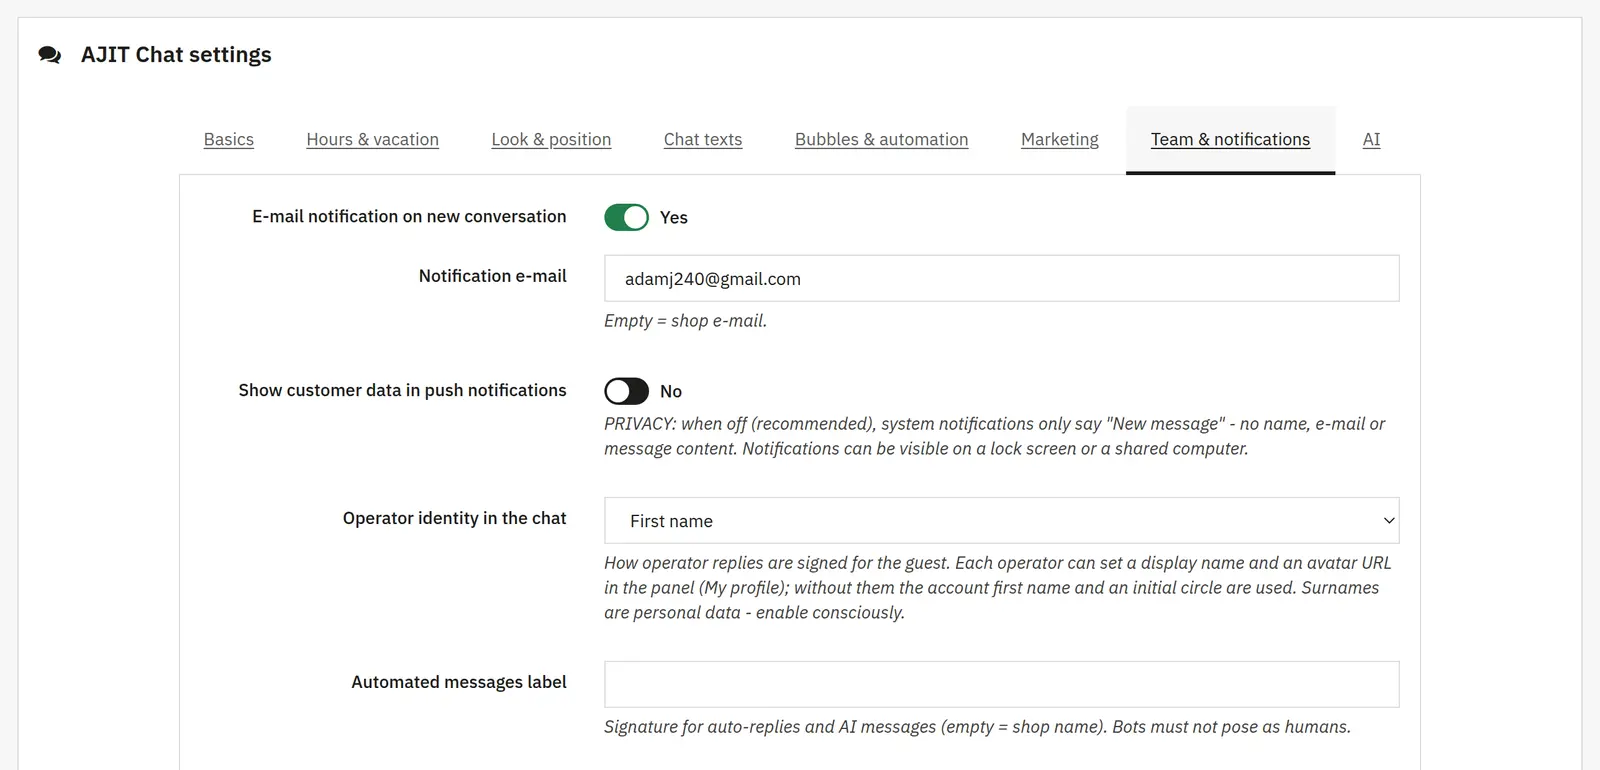Click the chat bubbles icon beside AJIT Chat settings

50,55
